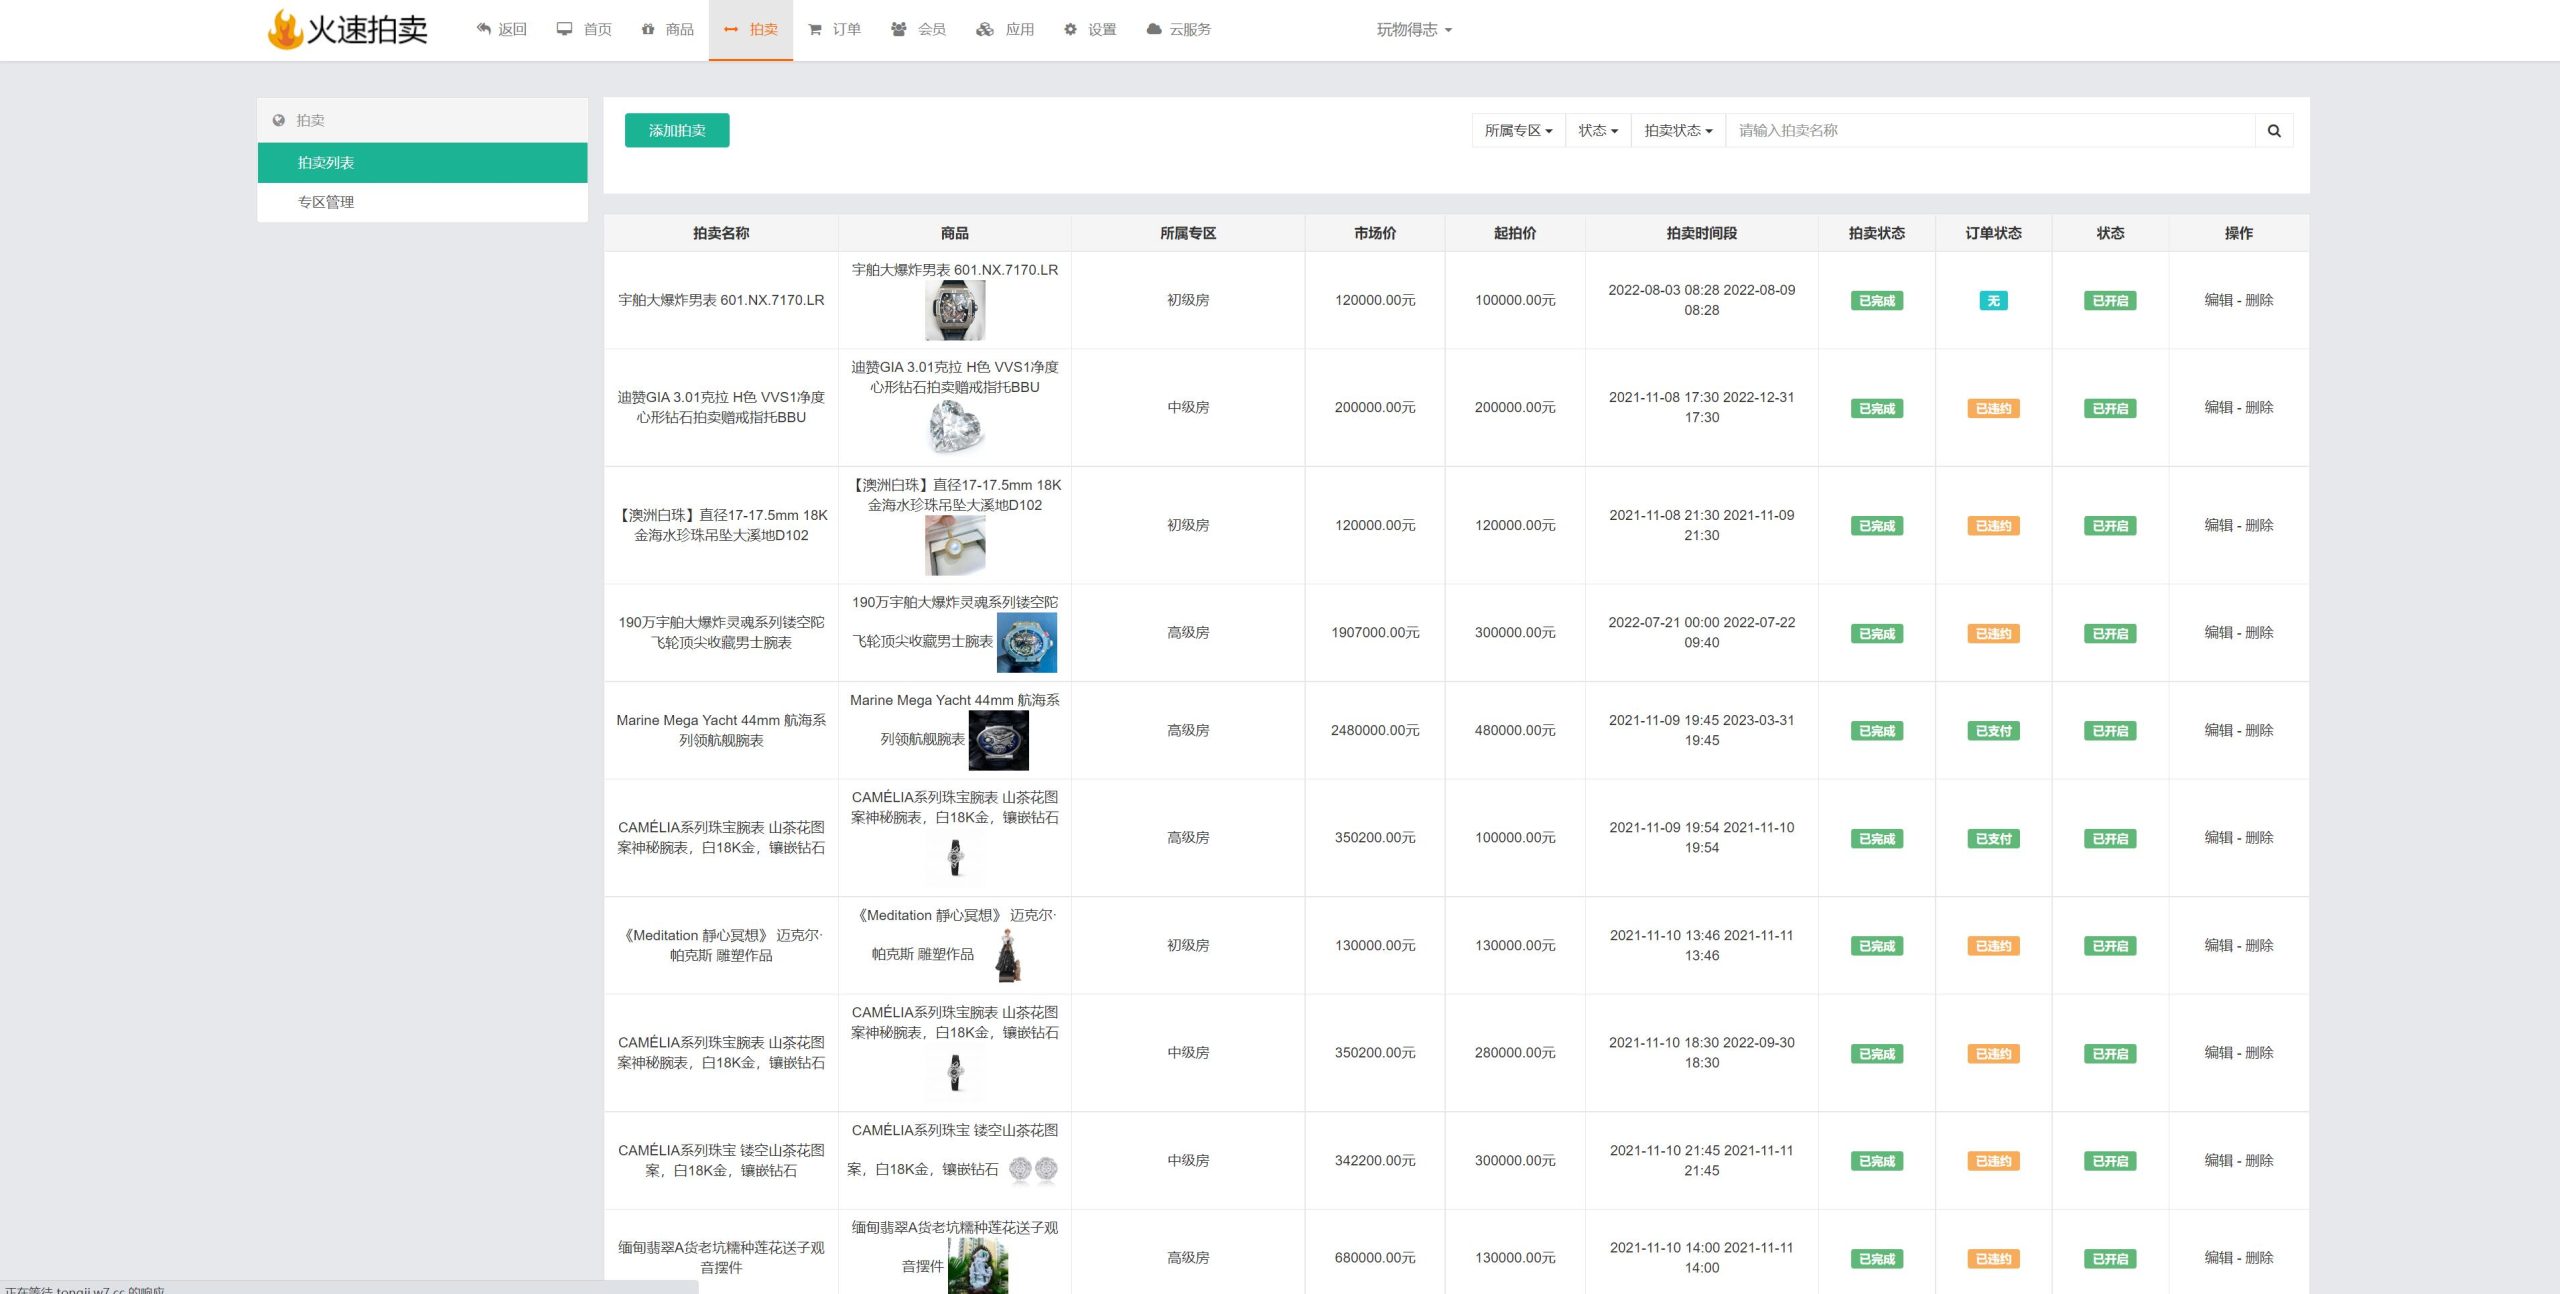Open the 玩物得志 account dropdown
Image resolution: width=2560 pixels, height=1294 pixels.
coord(1413,30)
